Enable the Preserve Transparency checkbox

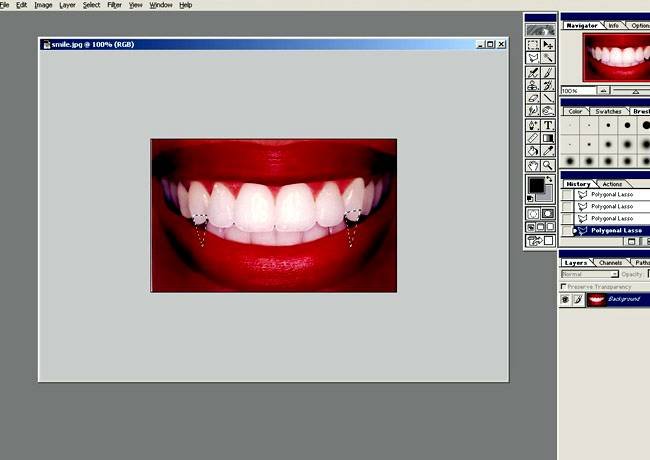[564, 286]
